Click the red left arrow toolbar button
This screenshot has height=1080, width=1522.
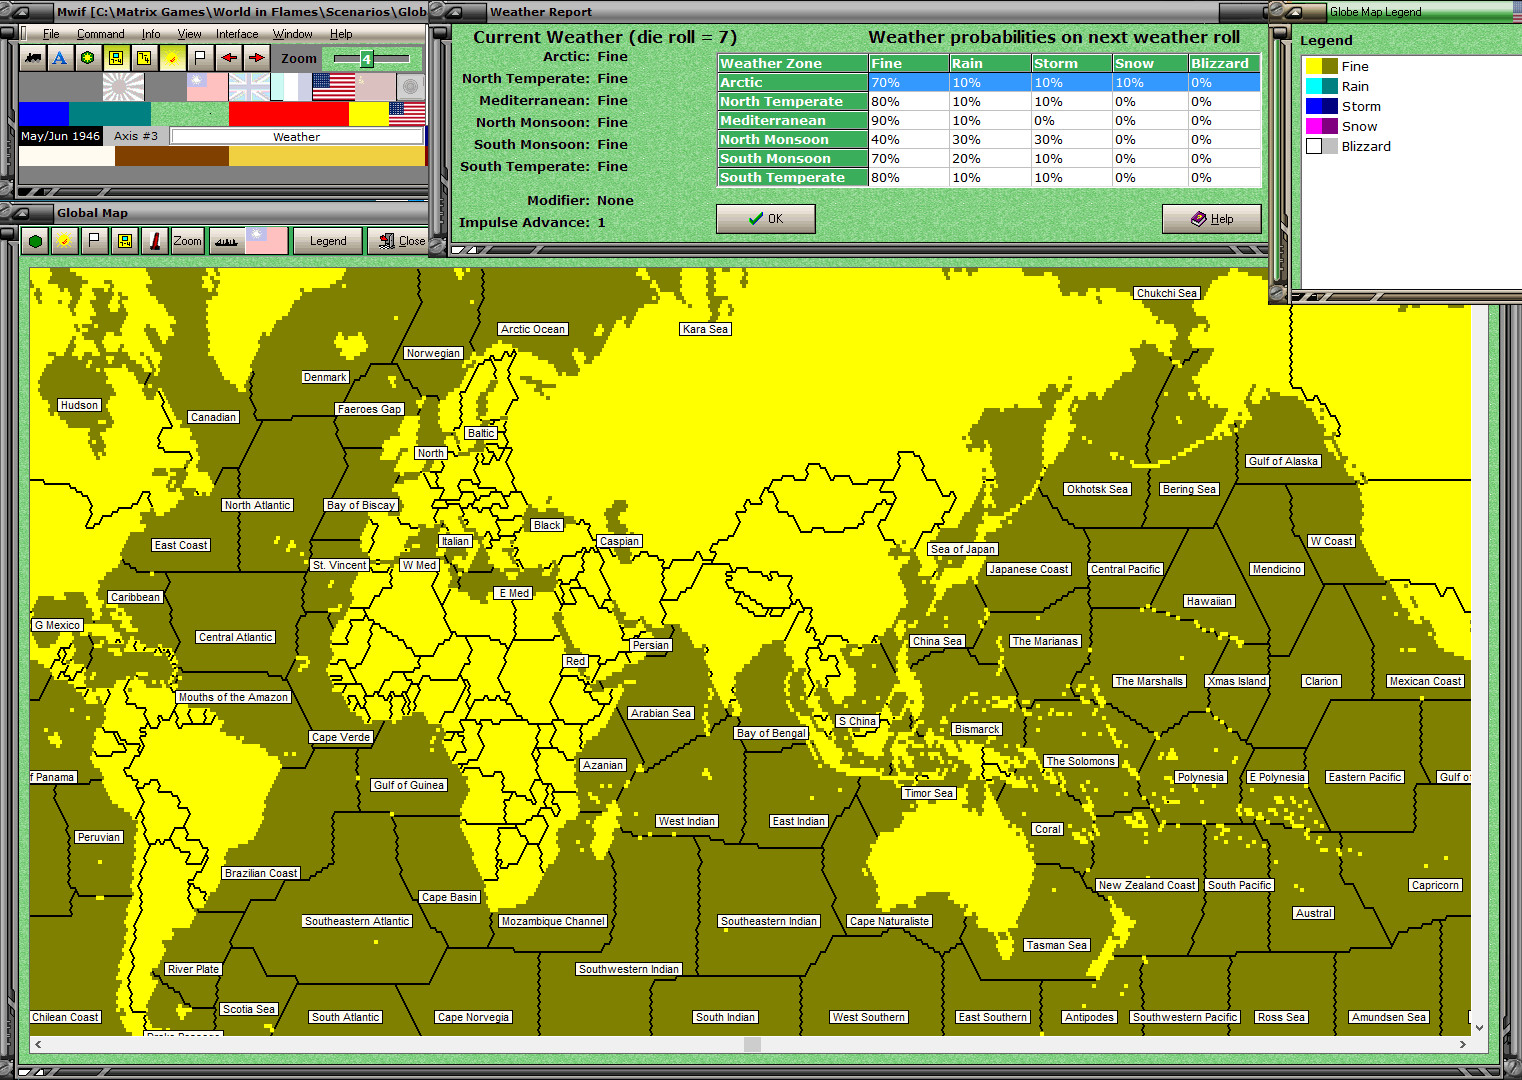pos(228,58)
